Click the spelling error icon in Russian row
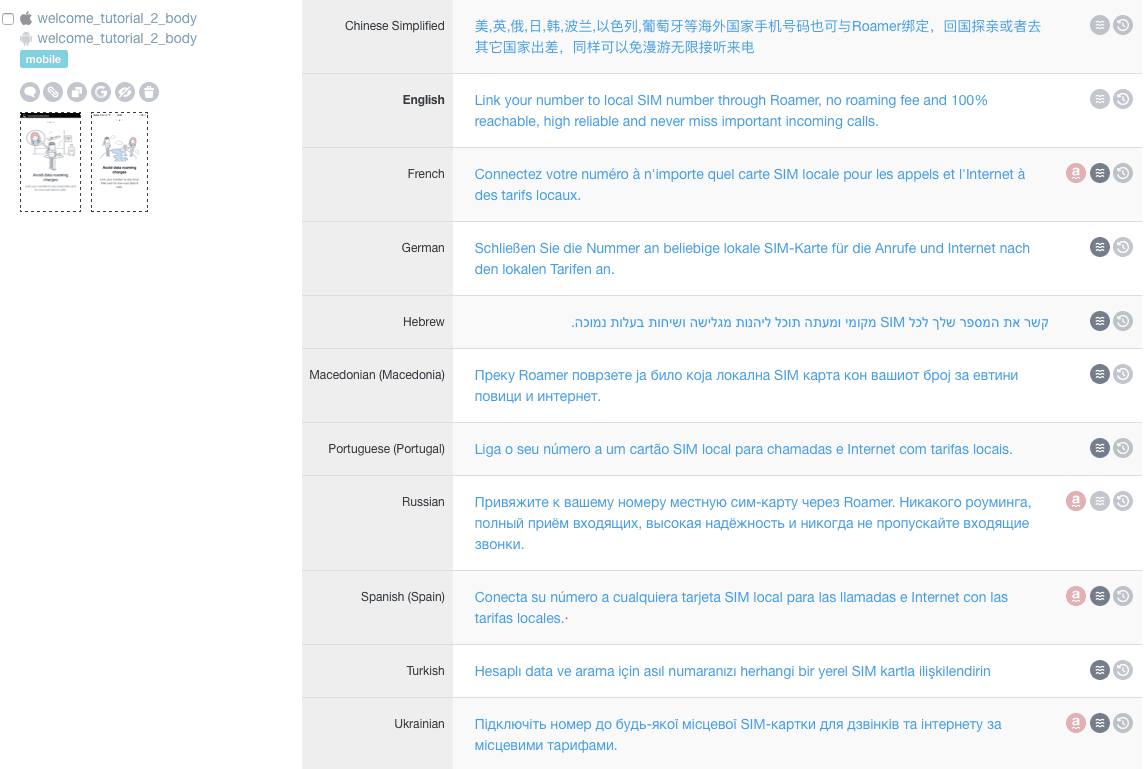 tap(1076, 501)
